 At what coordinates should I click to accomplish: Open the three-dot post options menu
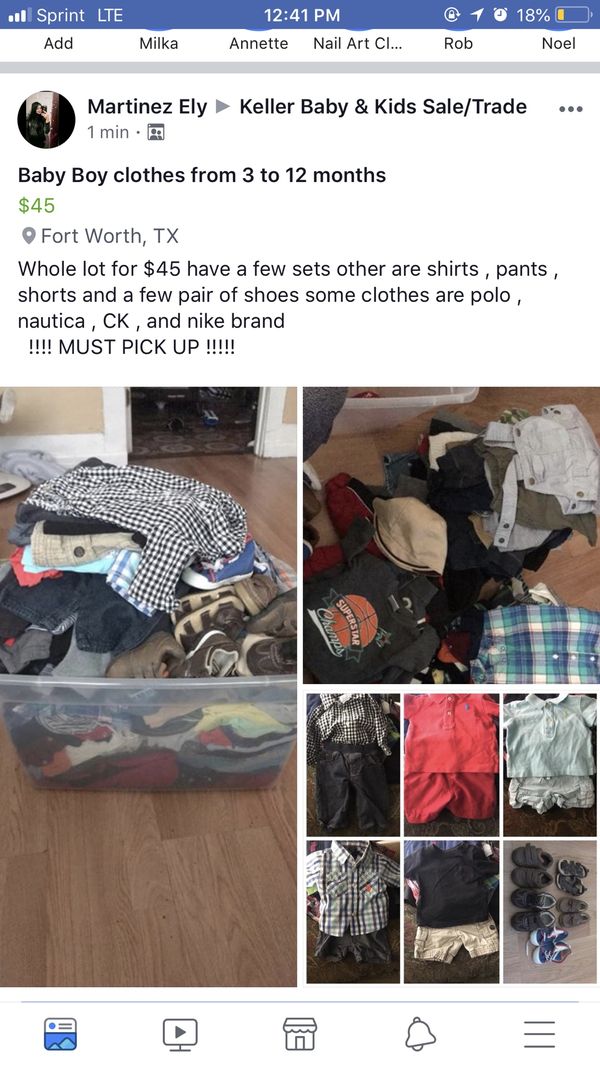click(x=570, y=109)
